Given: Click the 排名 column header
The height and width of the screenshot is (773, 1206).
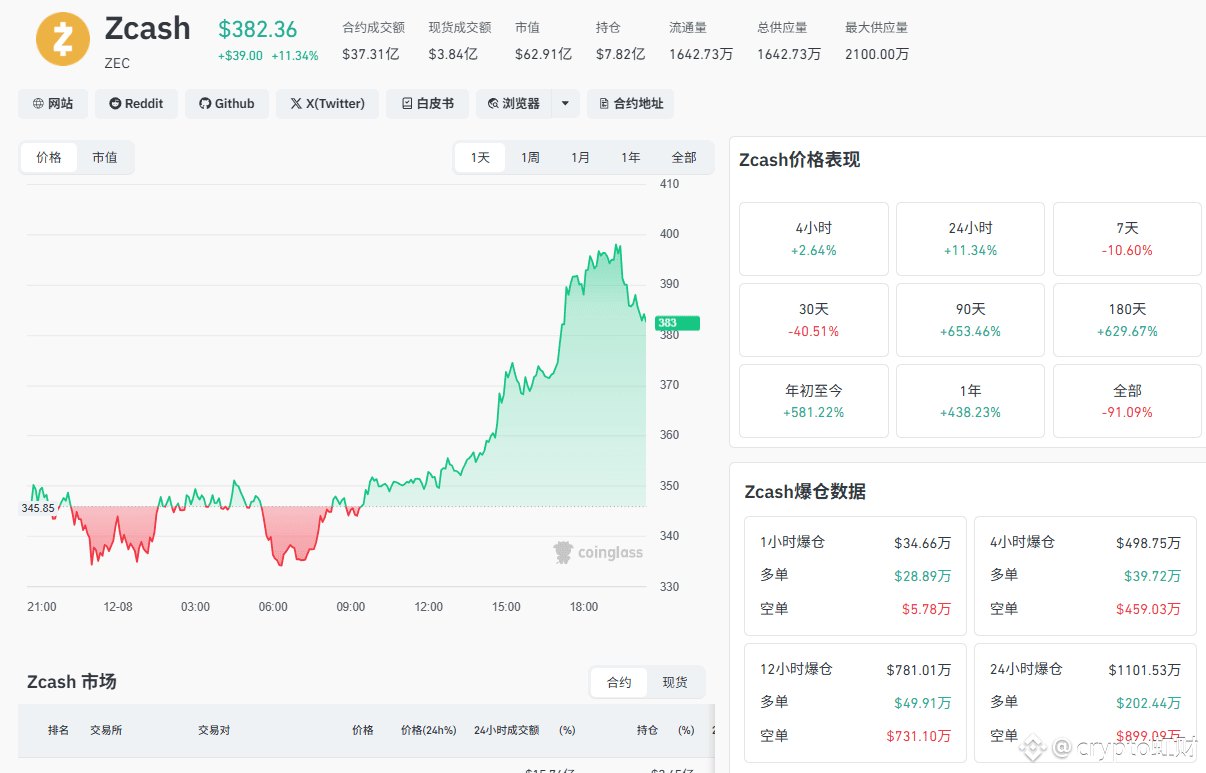Looking at the screenshot, I should (59, 730).
